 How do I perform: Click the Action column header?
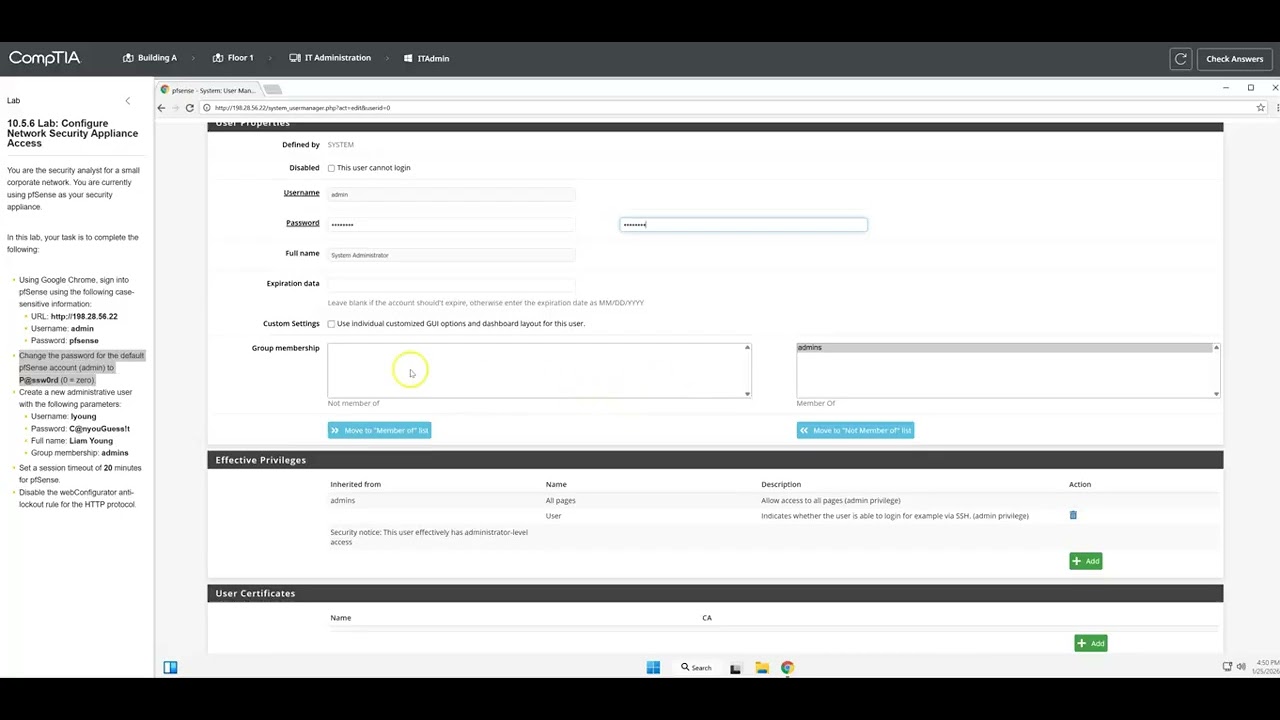click(x=1079, y=484)
